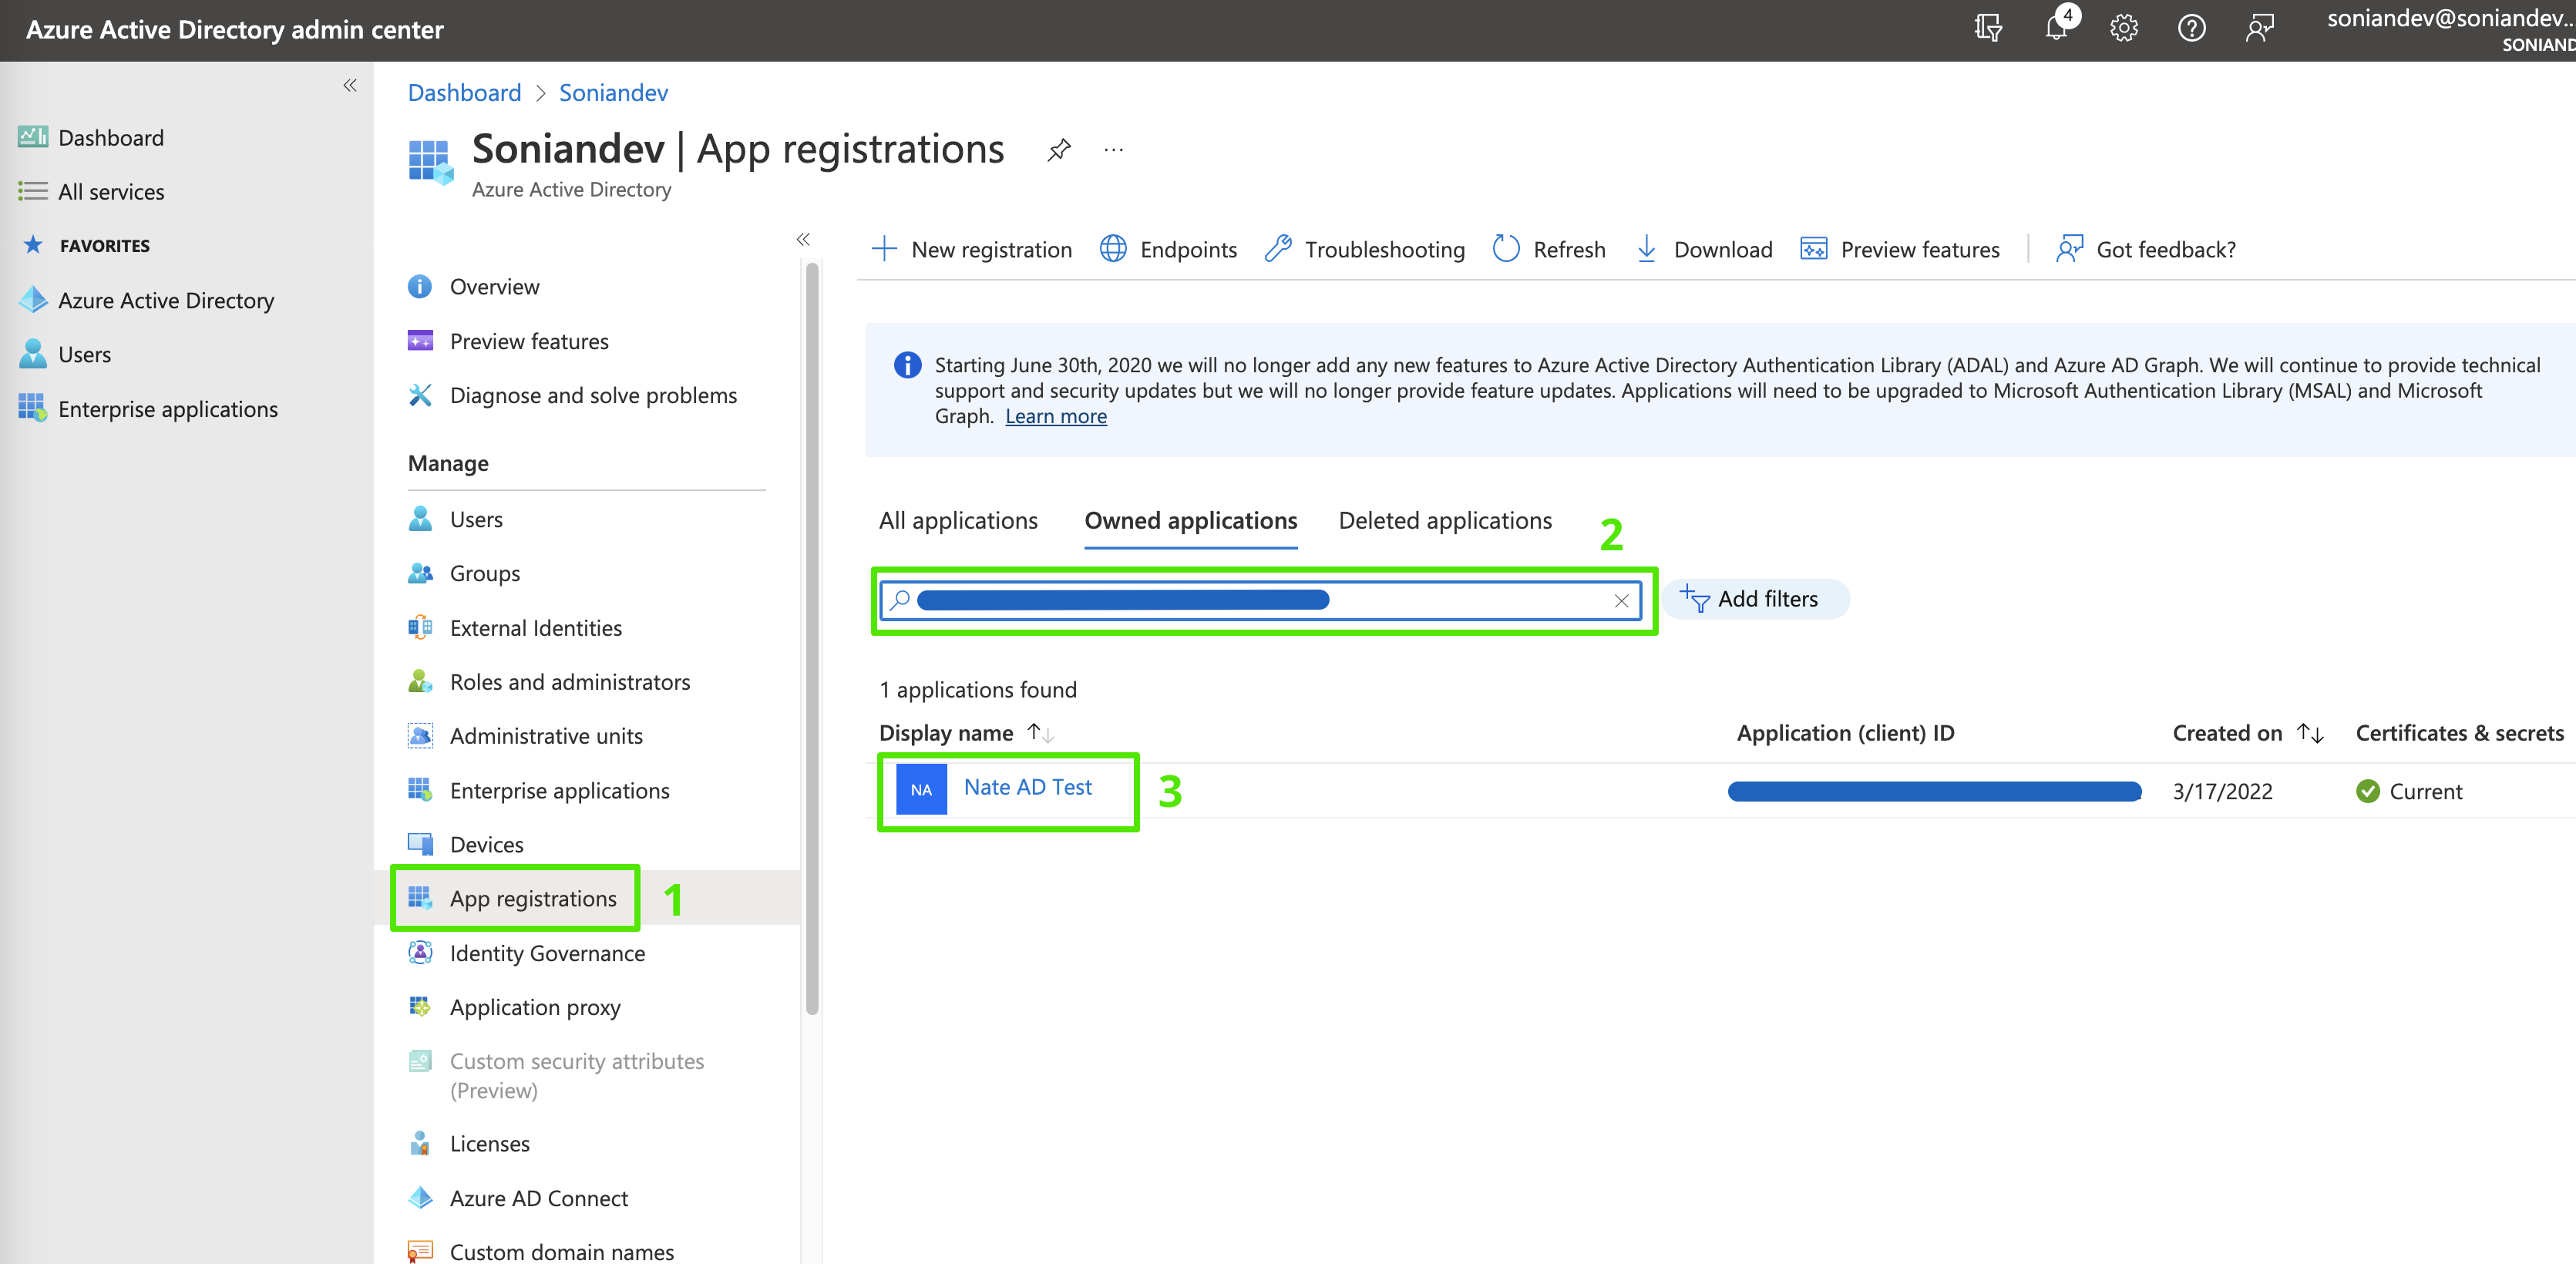The image size is (2576, 1264).
Task: Open Enterprise applications under Manage
Action: (538, 790)
